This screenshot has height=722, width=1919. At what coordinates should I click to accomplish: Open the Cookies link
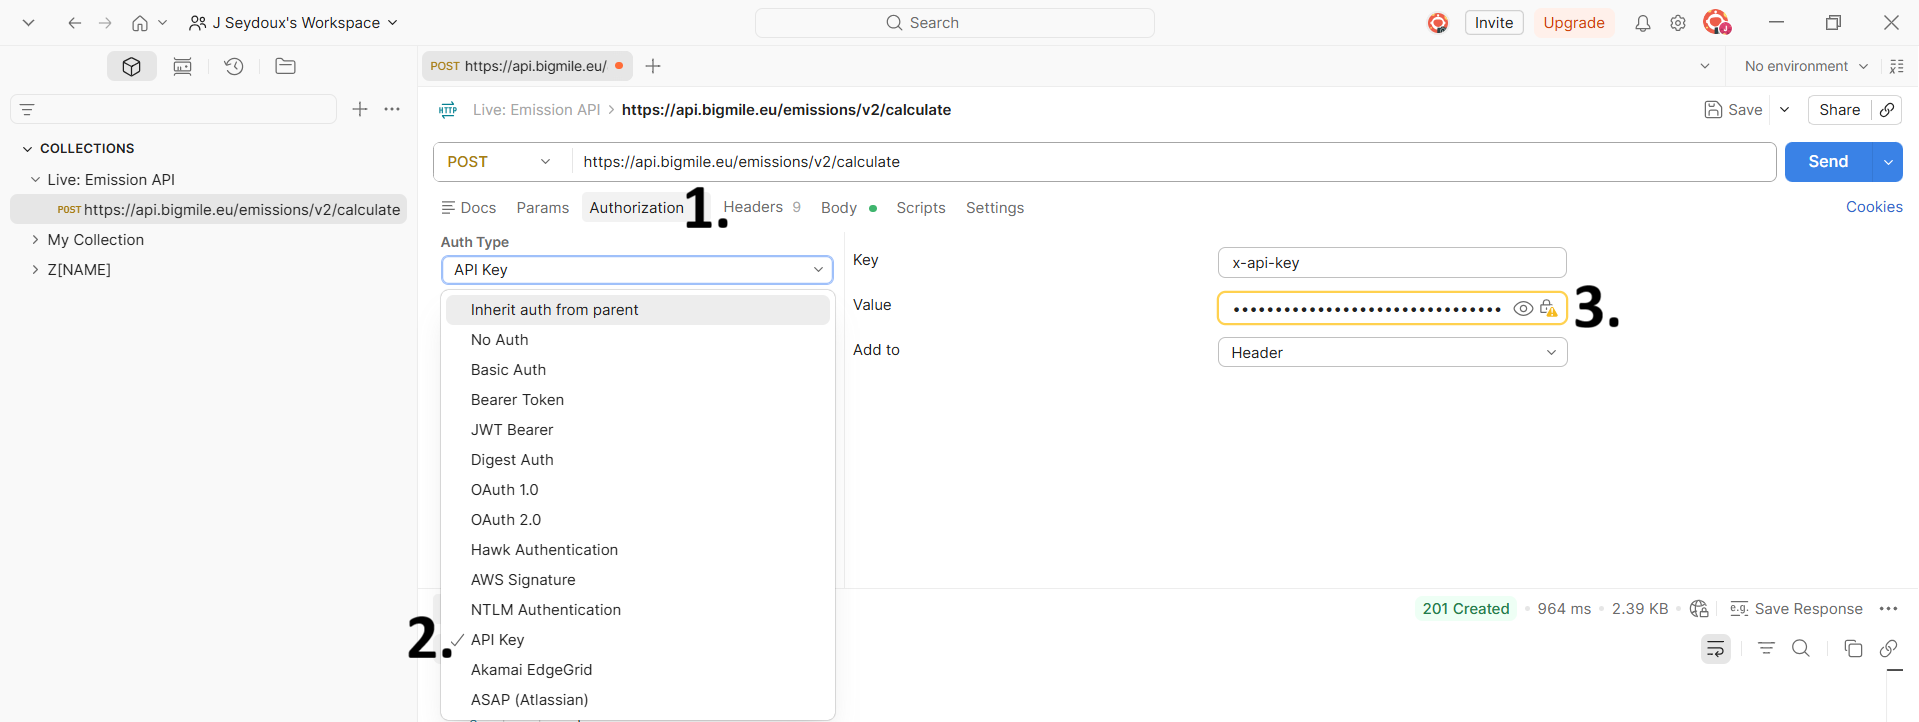click(x=1874, y=207)
